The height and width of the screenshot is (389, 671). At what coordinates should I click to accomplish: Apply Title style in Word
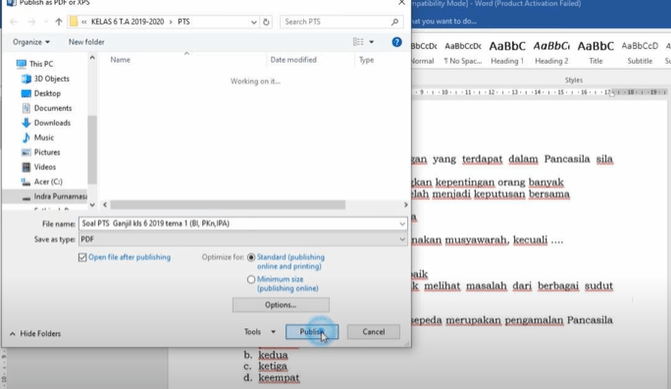pos(596,53)
